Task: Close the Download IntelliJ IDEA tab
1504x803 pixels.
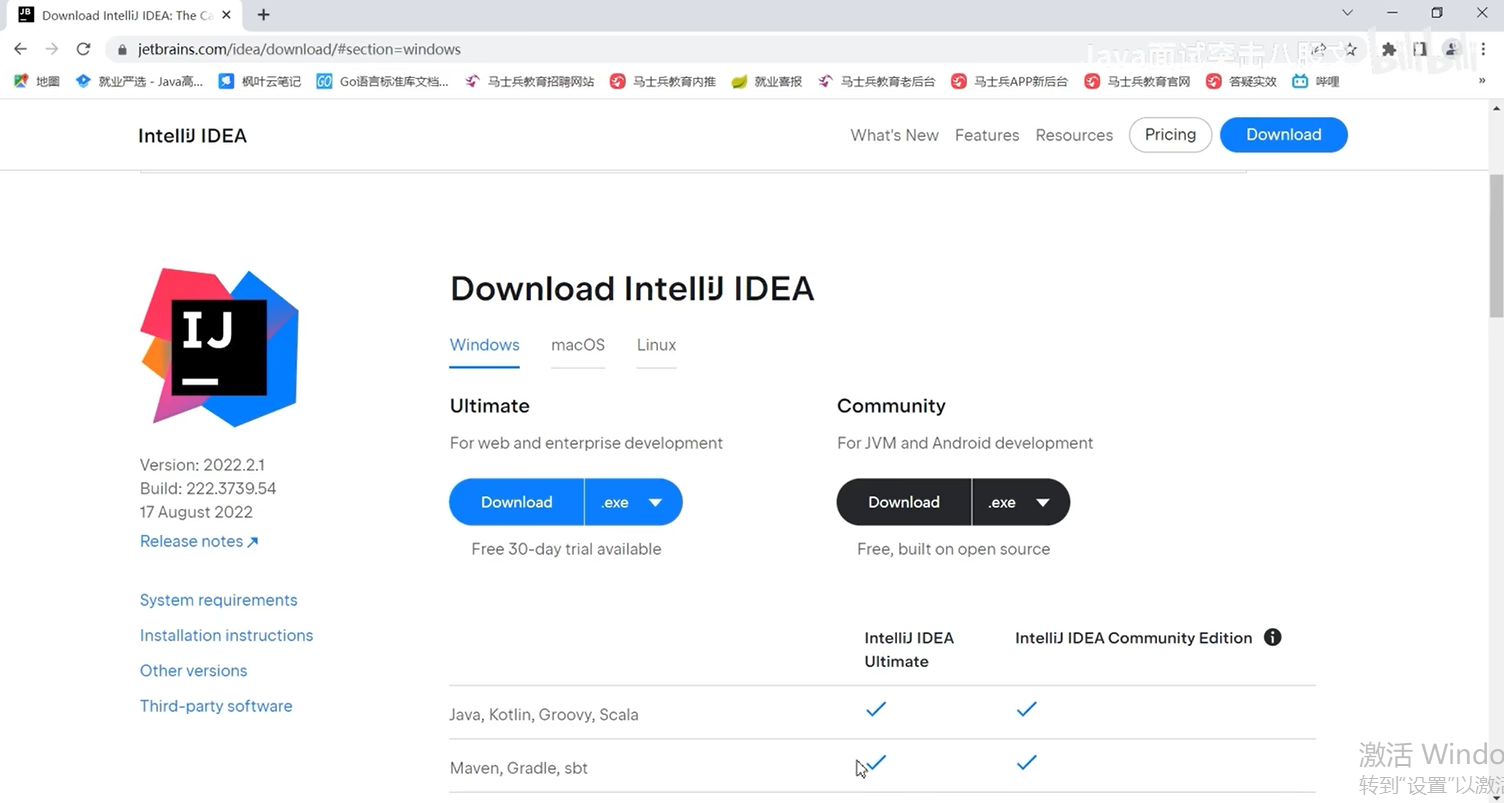Action: (229, 15)
